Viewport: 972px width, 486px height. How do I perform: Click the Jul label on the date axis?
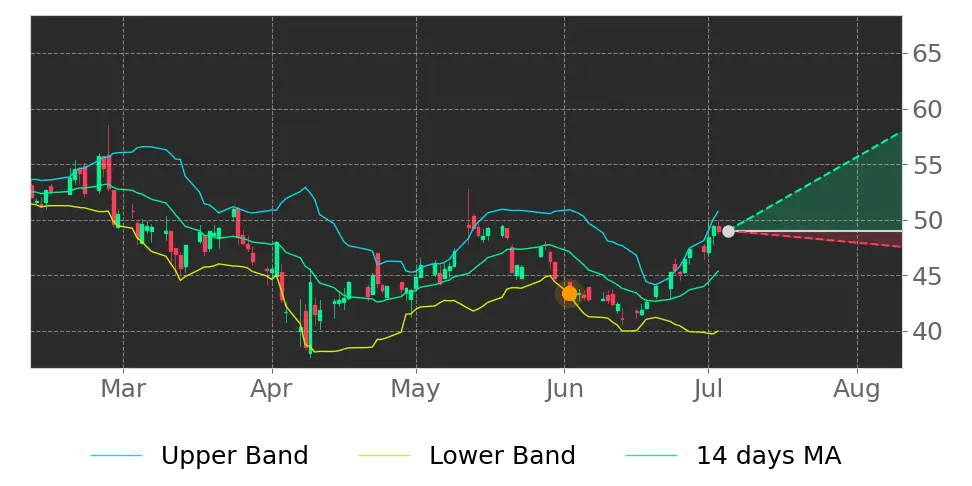(x=709, y=389)
